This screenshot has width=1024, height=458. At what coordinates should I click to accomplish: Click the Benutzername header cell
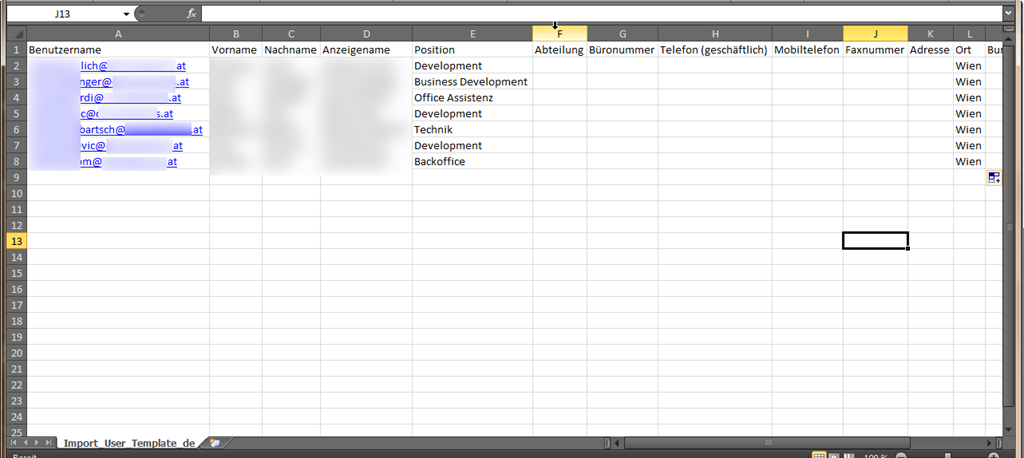pos(118,50)
